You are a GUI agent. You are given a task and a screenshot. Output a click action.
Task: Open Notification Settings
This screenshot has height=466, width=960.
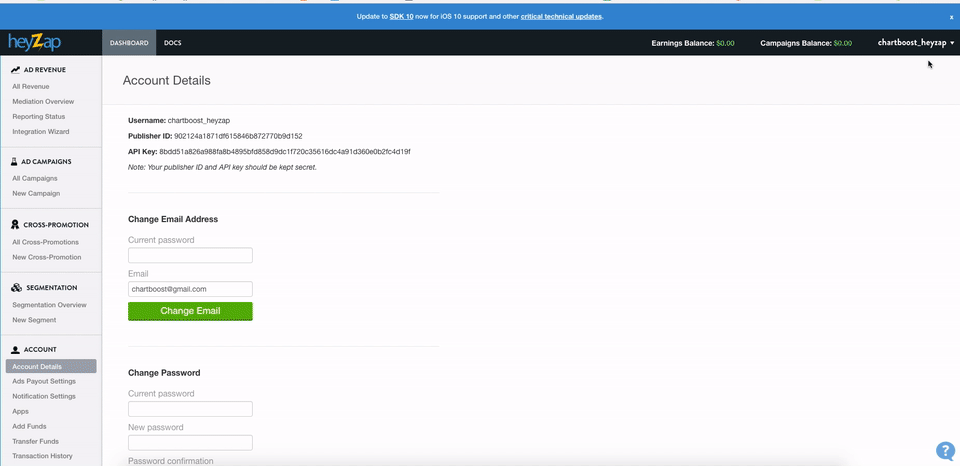[x=44, y=396]
